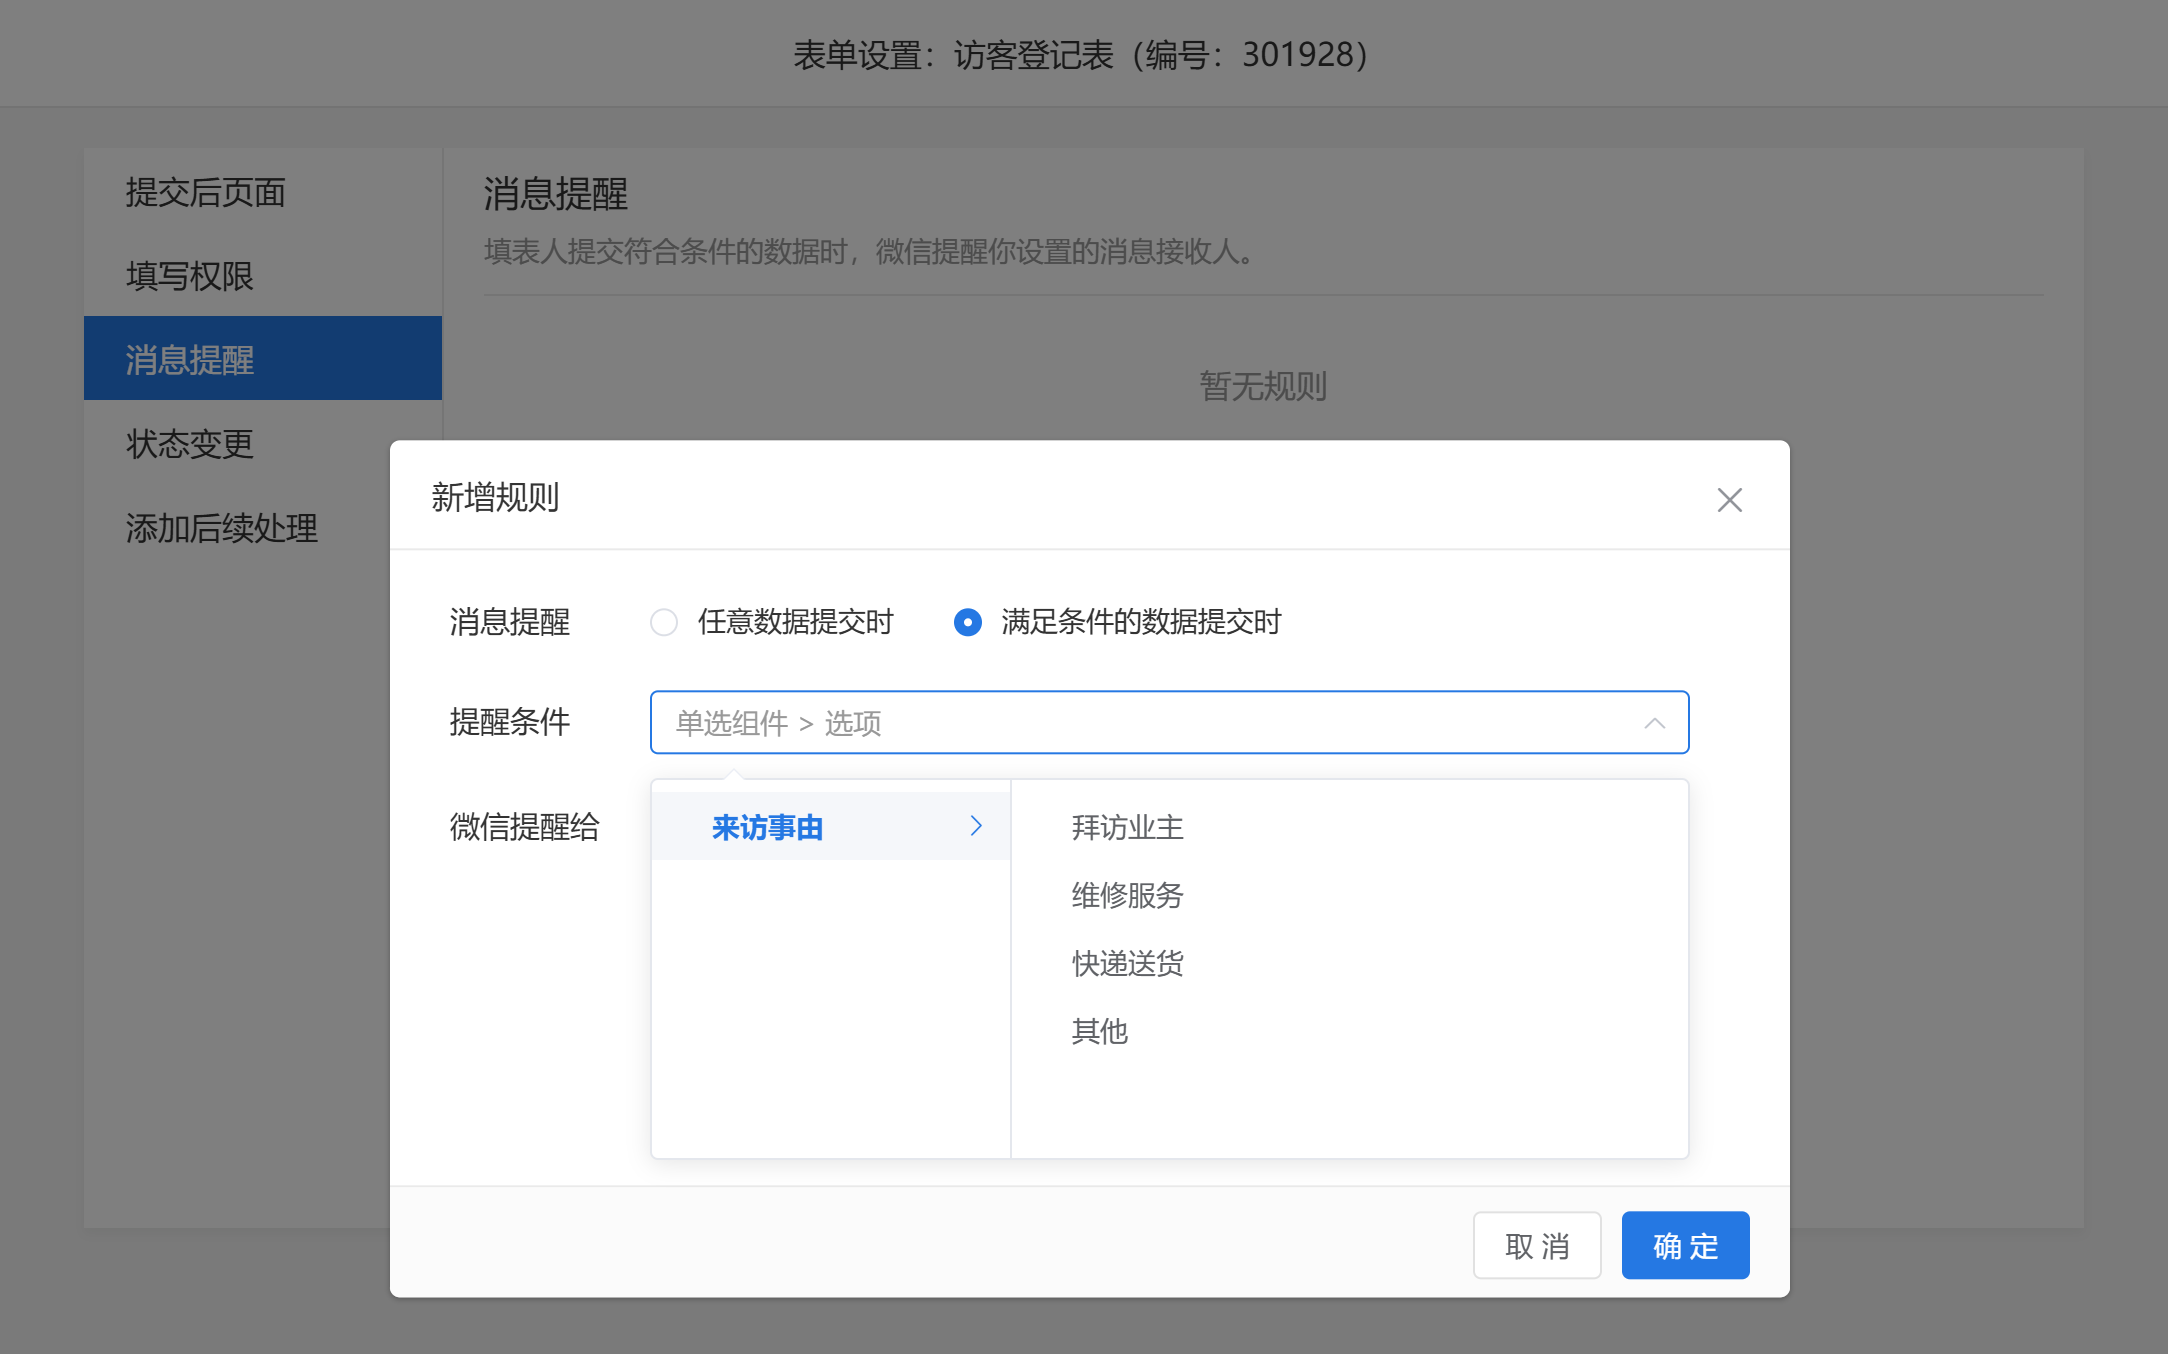Image resolution: width=2168 pixels, height=1354 pixels.
Task: Click the right arrow beside 来访事由
Action: [x=976, y=826]
